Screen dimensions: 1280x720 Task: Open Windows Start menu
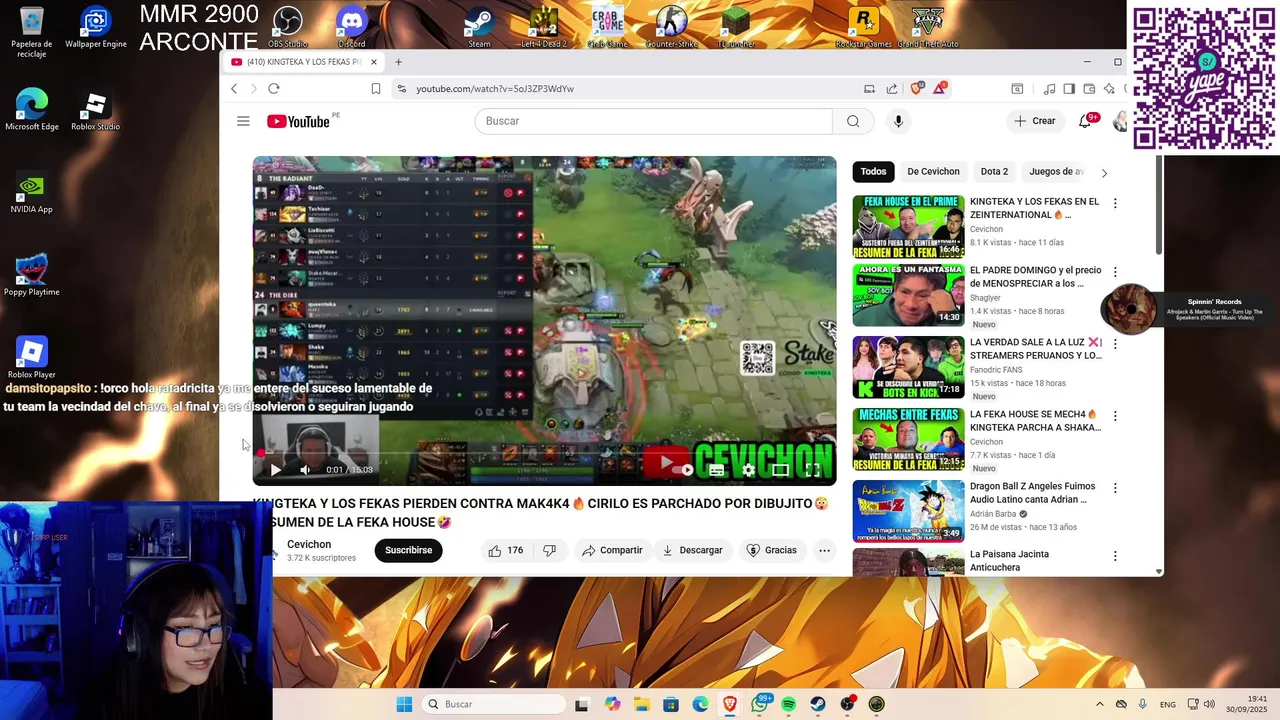[x=404, y=704]
